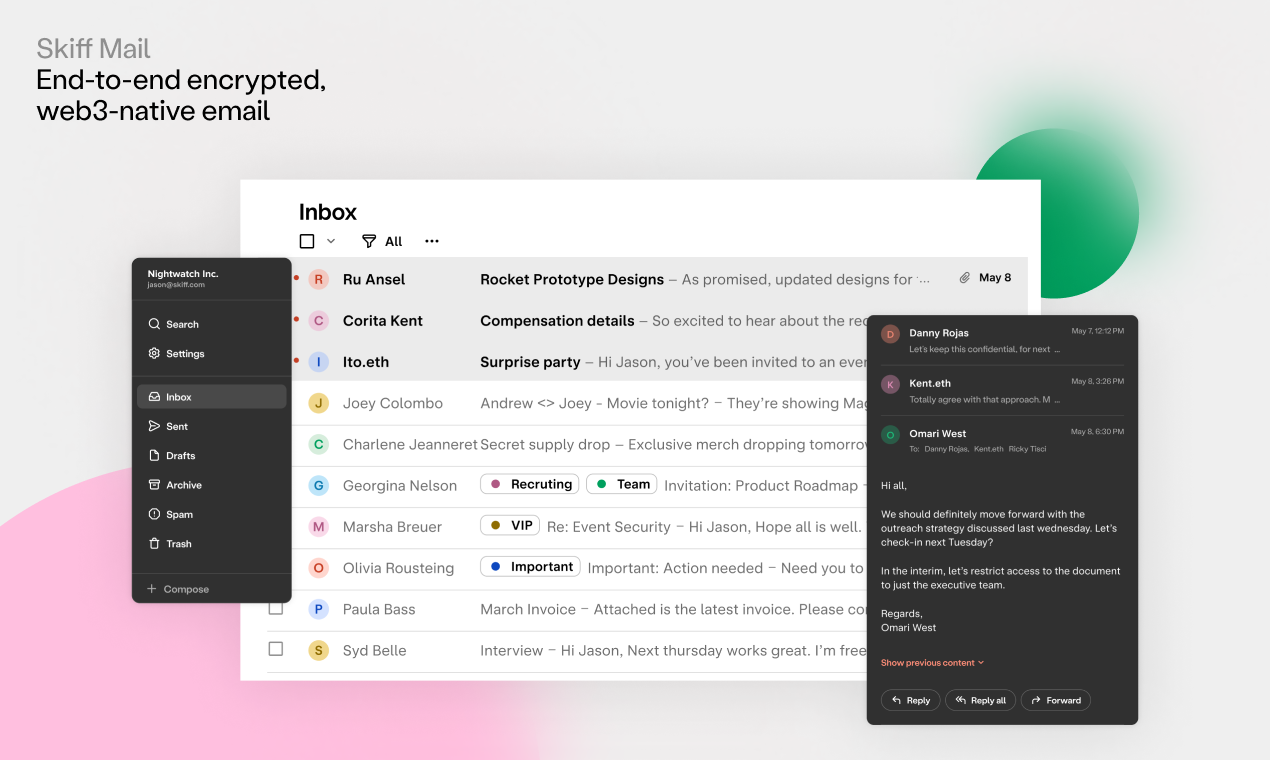Reply to Omari West's message

pos(910,700)
